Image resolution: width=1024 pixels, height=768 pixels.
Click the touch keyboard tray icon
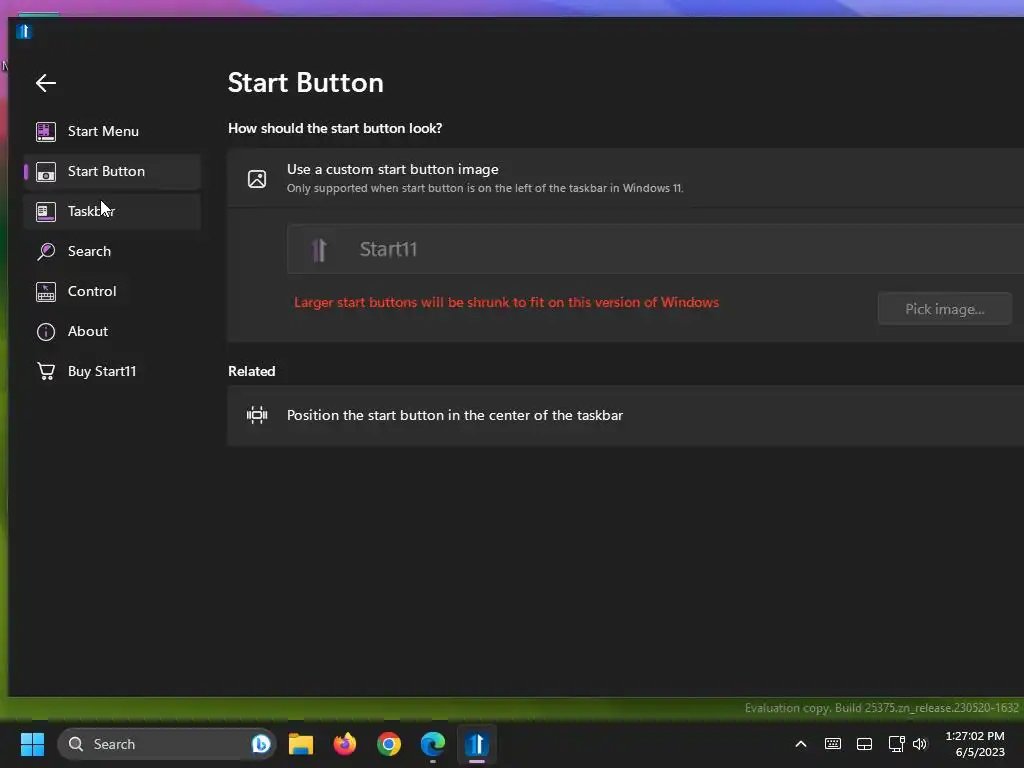833,744
